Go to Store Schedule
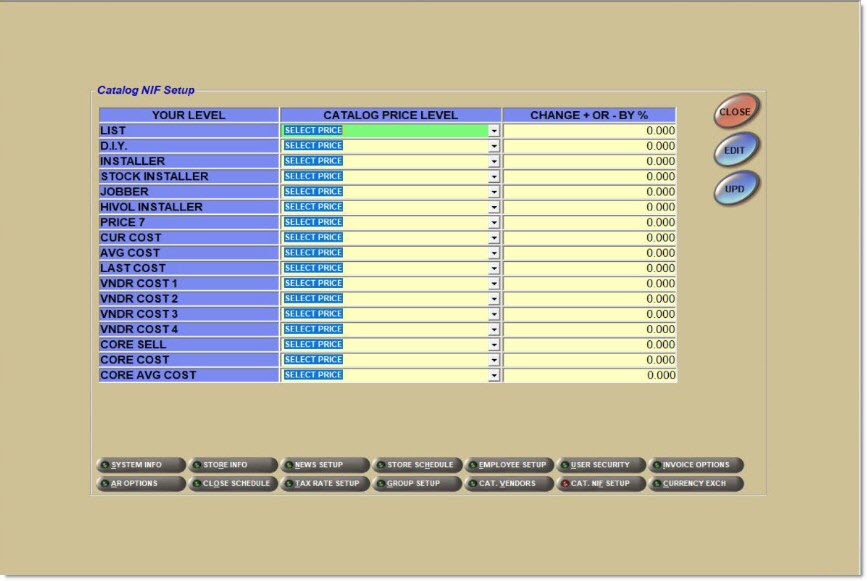The height and width of the screenshot is (581, 867). (x=417, y=465)
